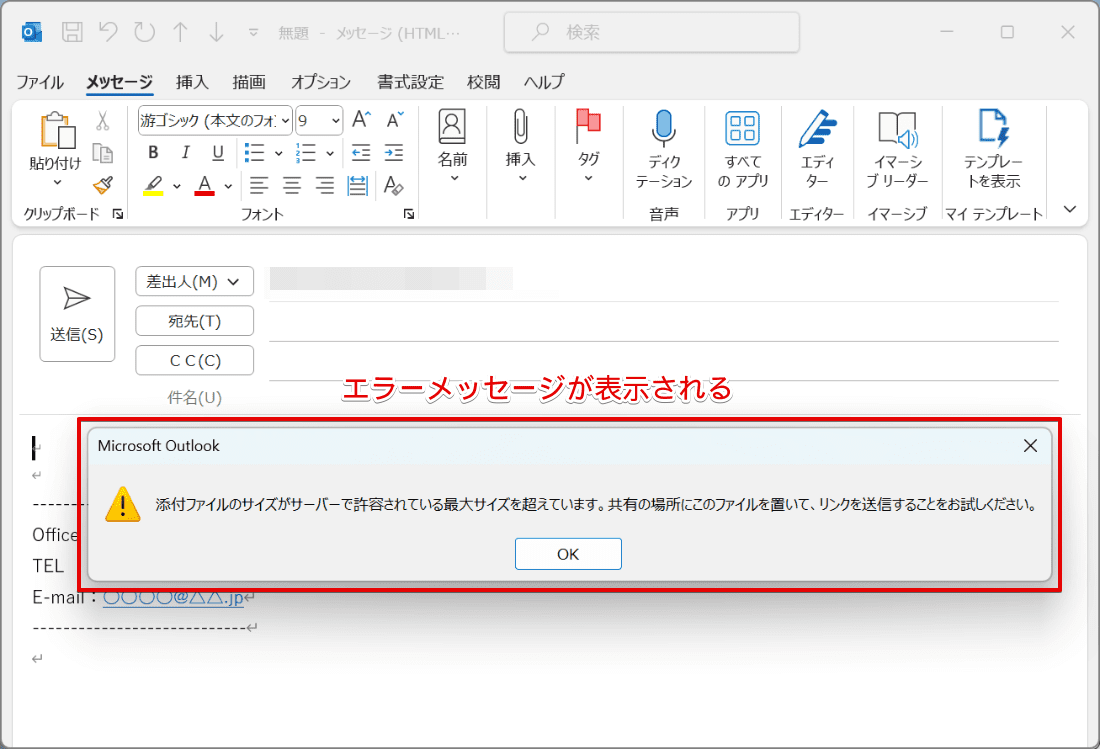Click the Paste (貼り付け) clipboard icon
Viewport: 1100px width, 749px height.
coord(57,130)
